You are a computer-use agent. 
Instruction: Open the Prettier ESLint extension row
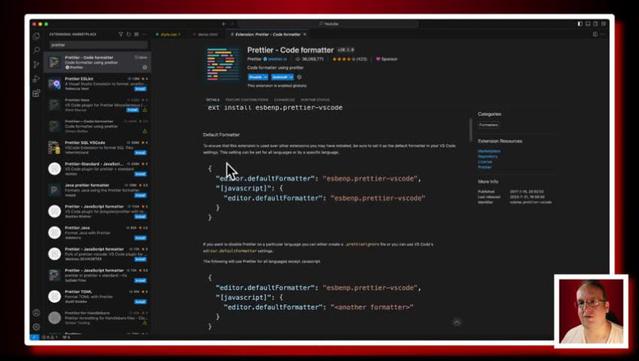(98, 84)
